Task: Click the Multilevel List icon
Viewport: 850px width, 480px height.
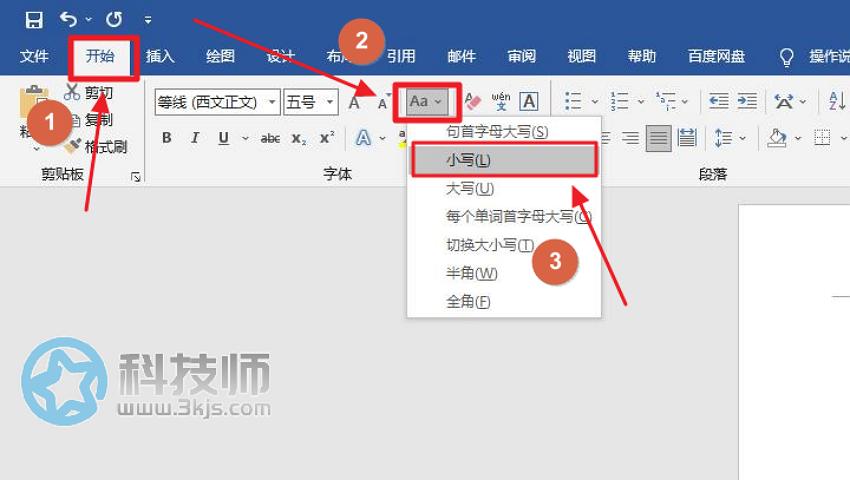Action: (x=666, y=101)
